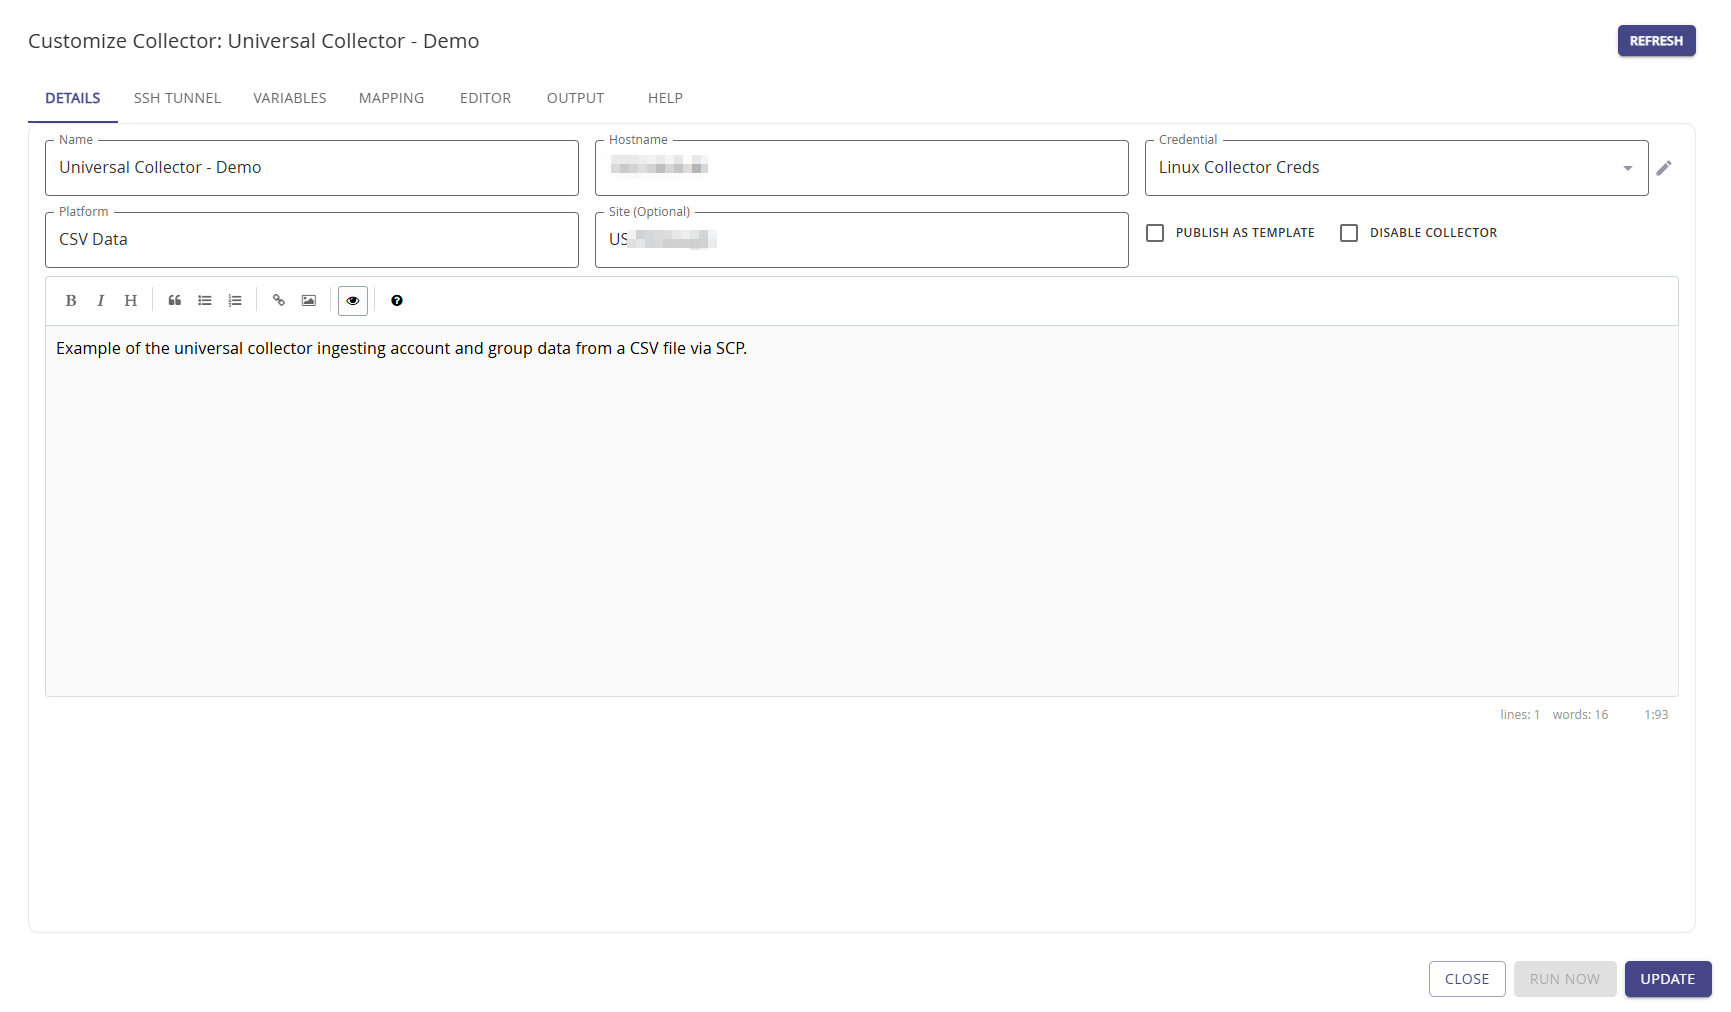Screen dimensions: 1731x1012
Task: Select the Platform field showing CSV Data
Action: point(311,240)
